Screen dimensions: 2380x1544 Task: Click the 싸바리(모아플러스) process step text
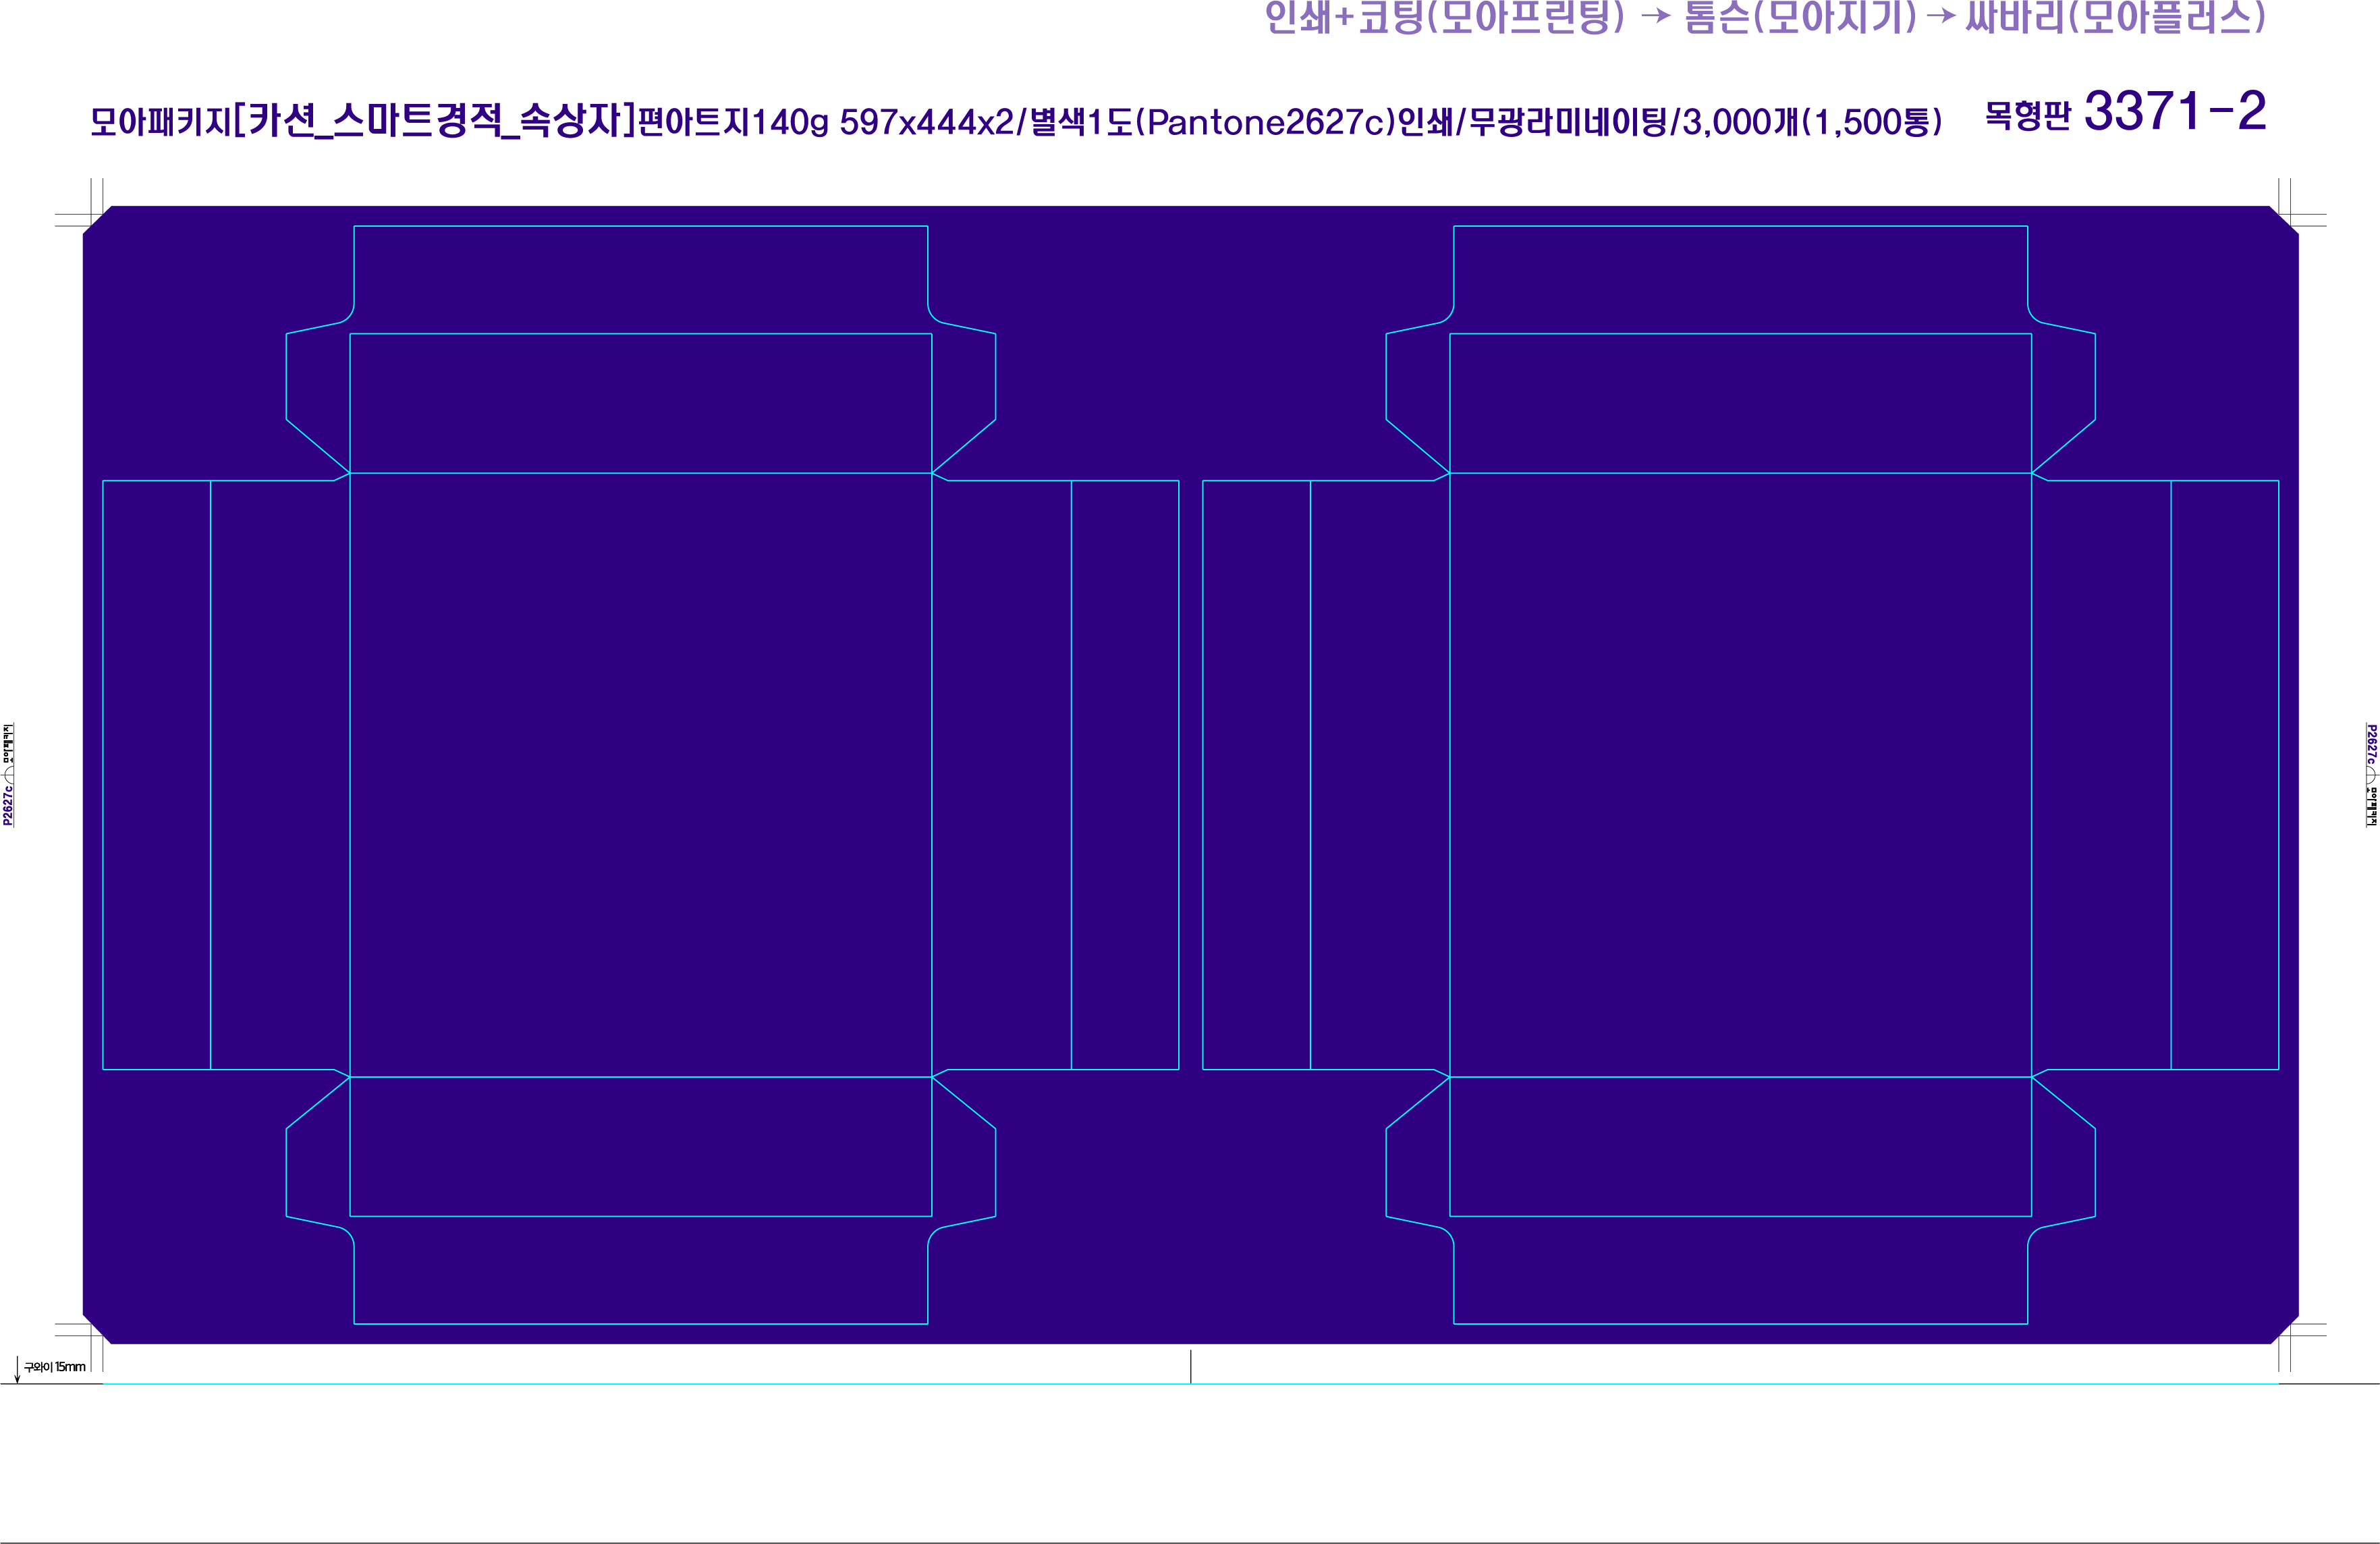[2115, 18]
